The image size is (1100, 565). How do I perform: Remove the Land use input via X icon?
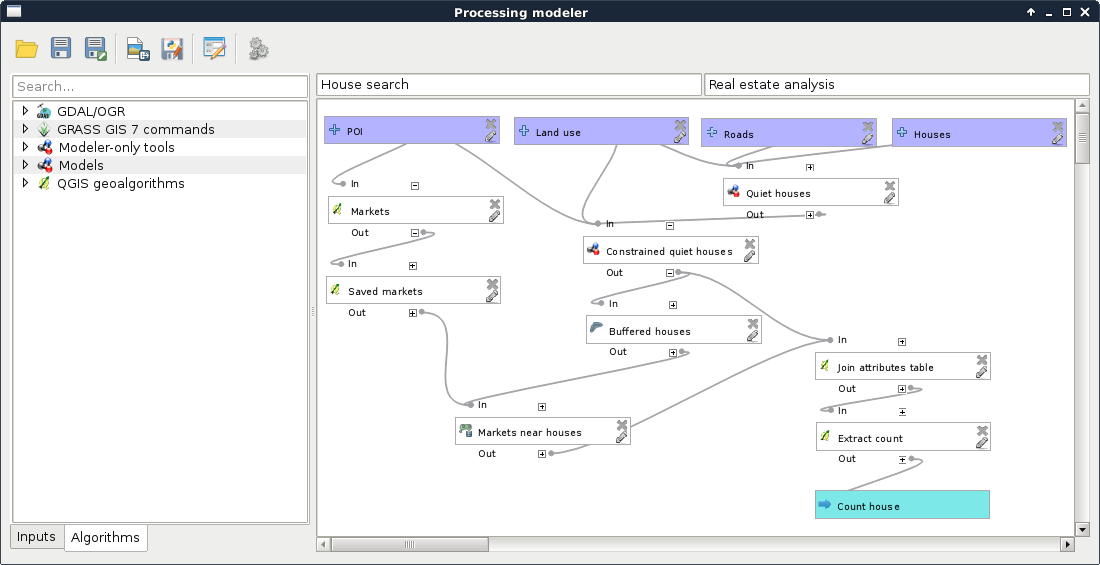click(680, 125)
